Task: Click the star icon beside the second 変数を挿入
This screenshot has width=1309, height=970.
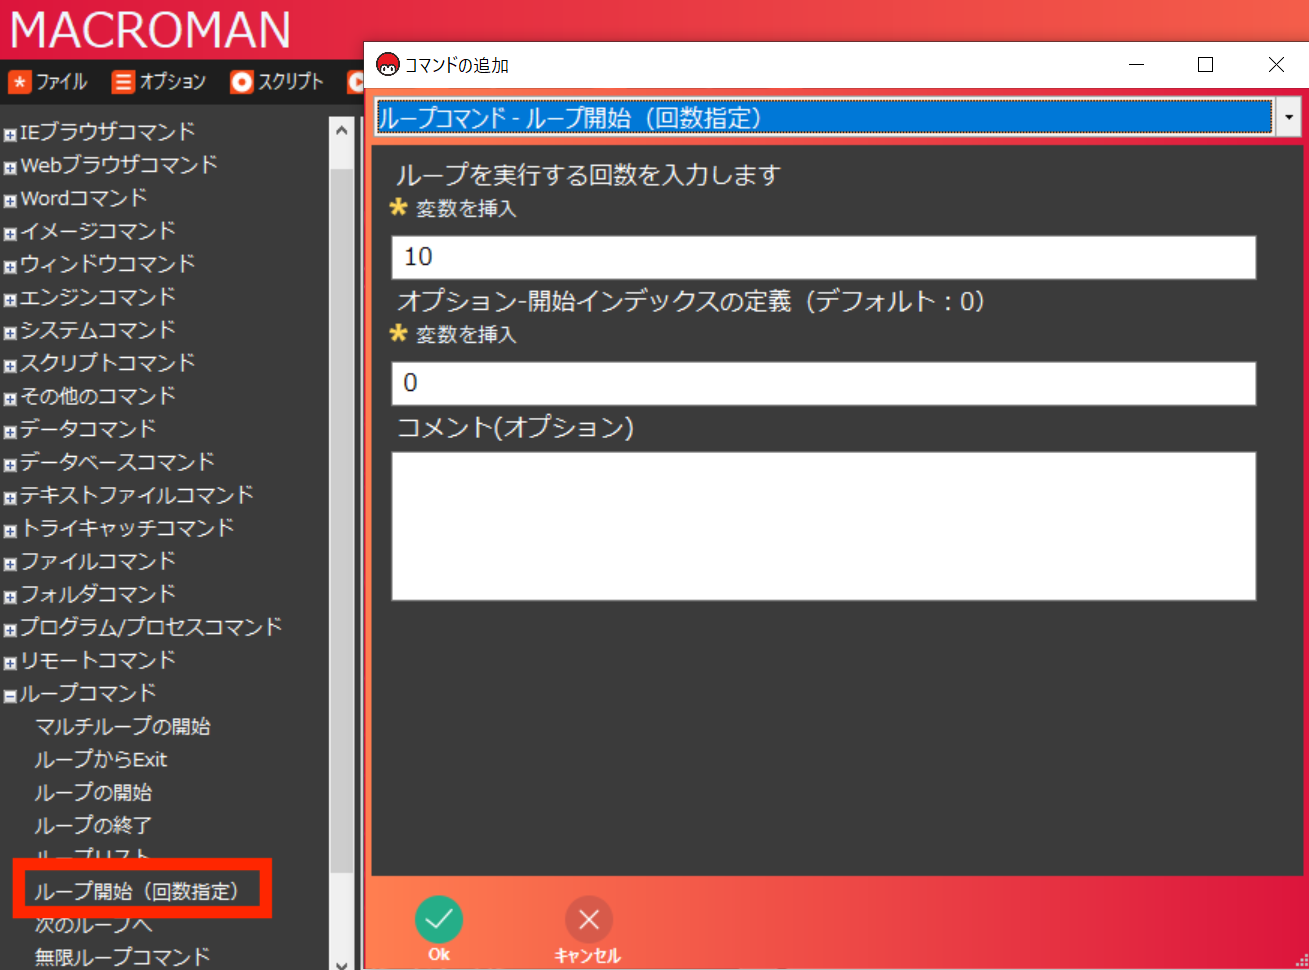Action: coord(399,333)
